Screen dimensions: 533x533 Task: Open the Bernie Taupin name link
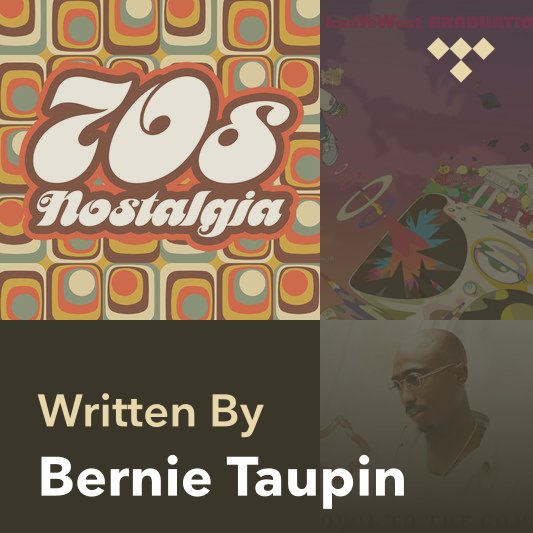coord(223,479)
